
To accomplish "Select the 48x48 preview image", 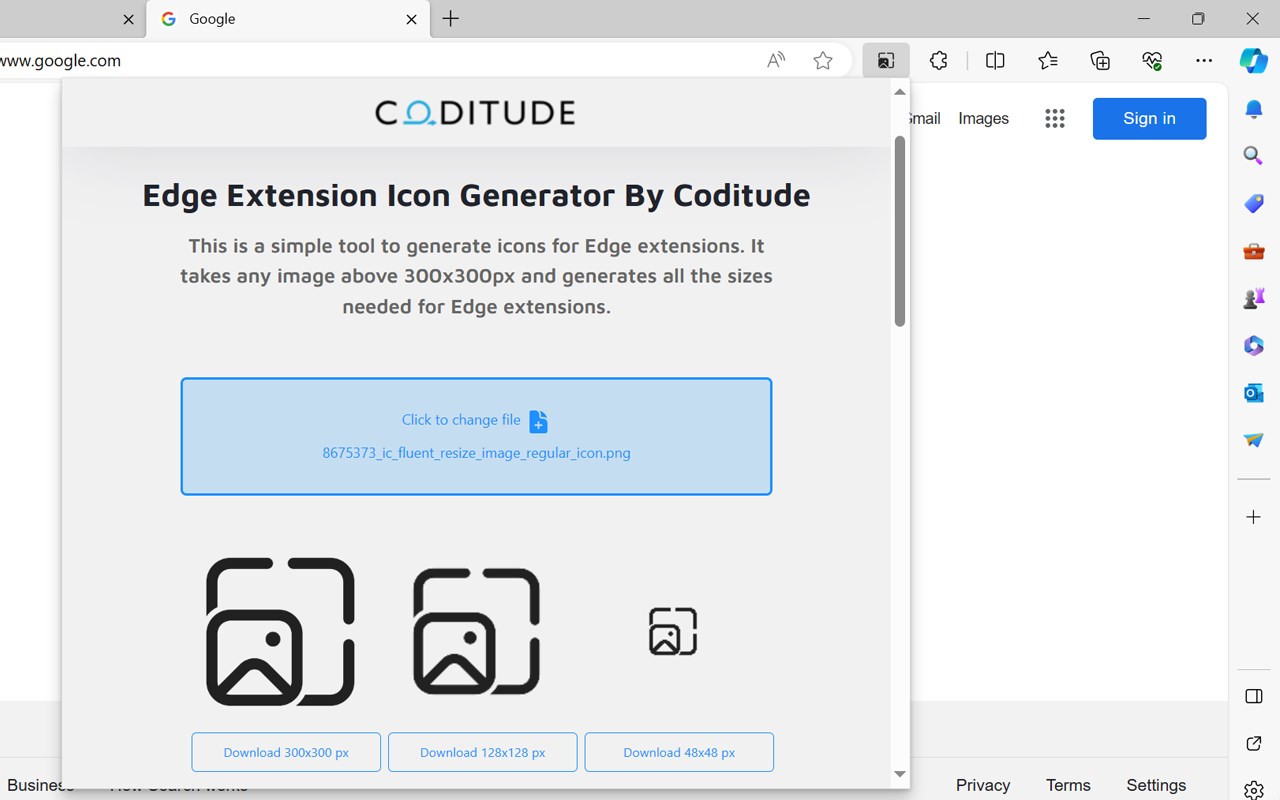I will 673,631.
